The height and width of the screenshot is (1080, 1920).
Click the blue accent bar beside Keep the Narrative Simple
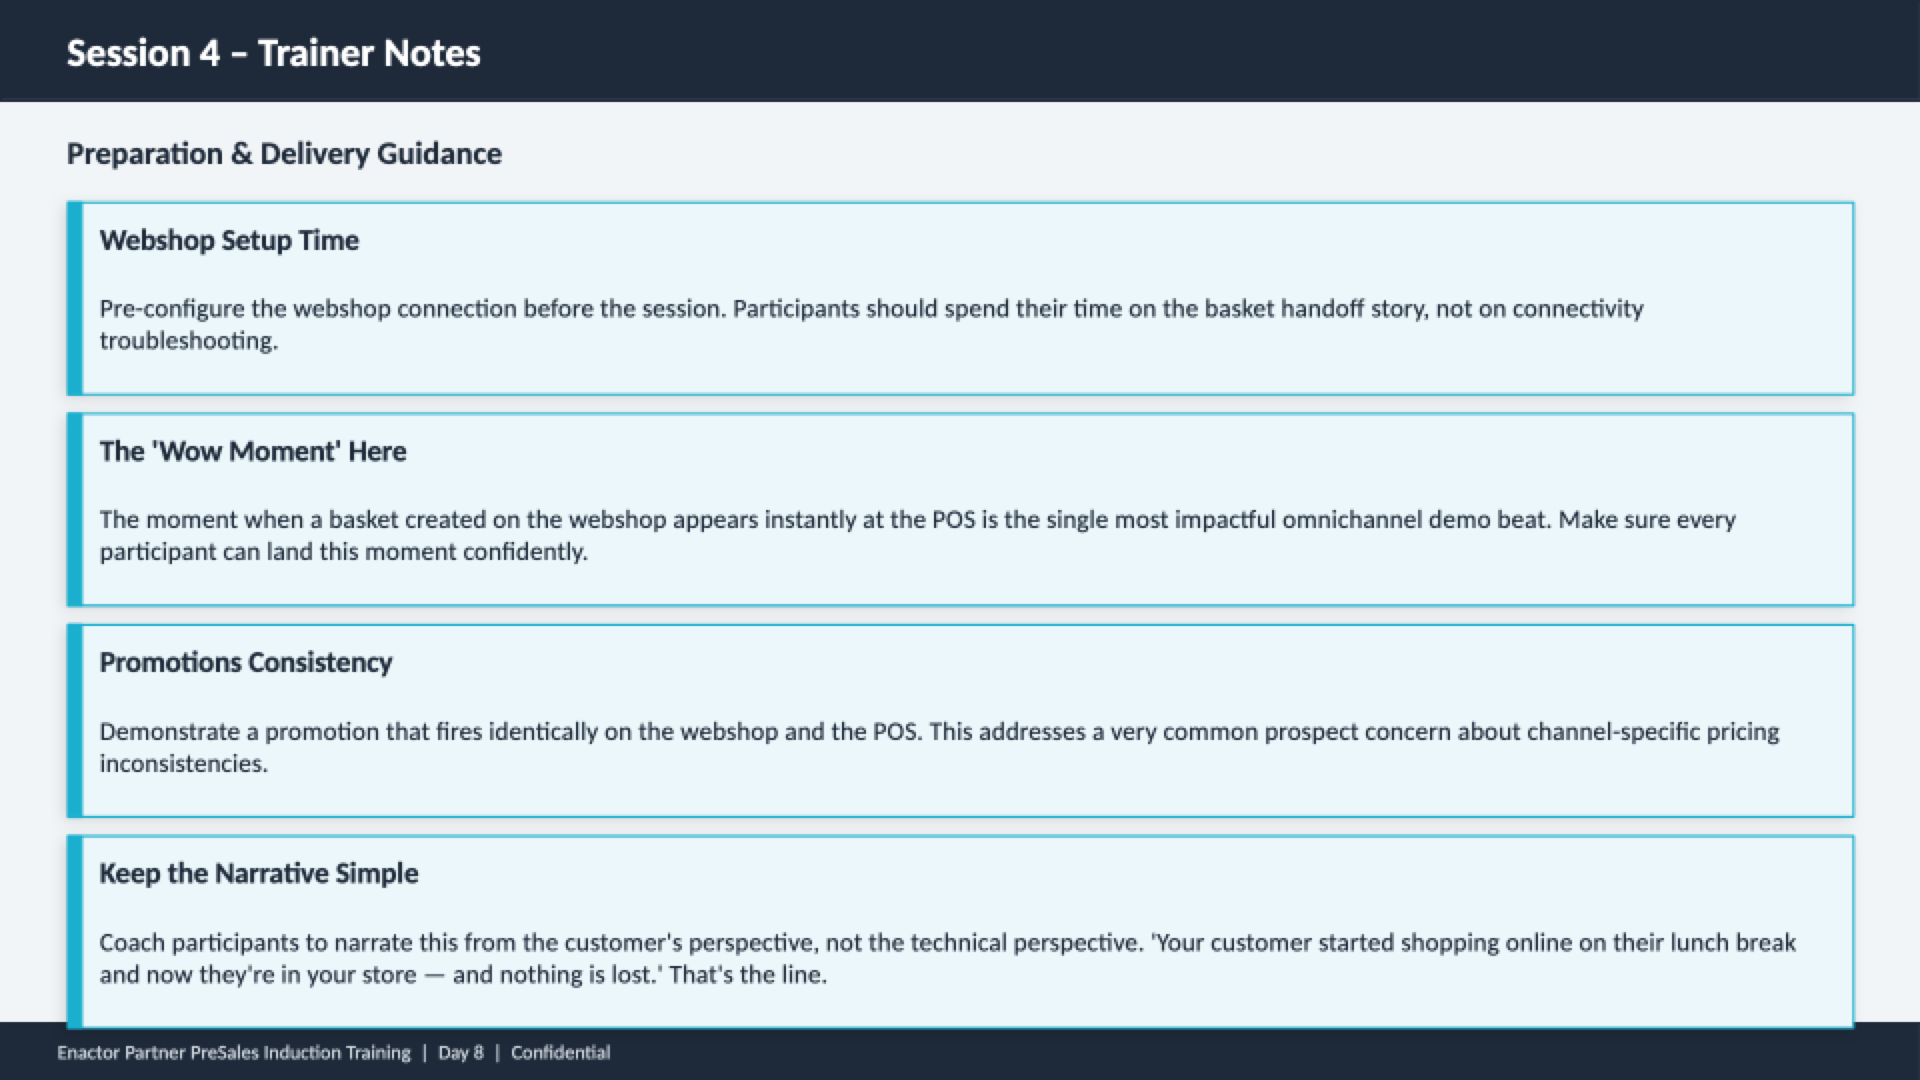74,932
